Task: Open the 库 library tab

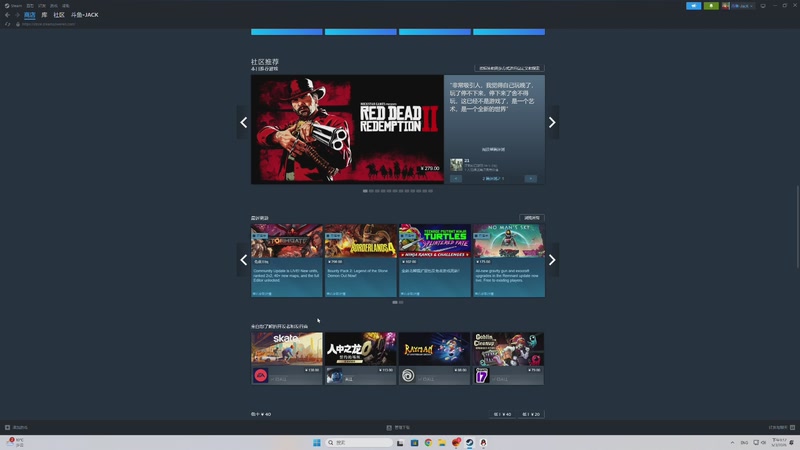Action: (44, 15)
